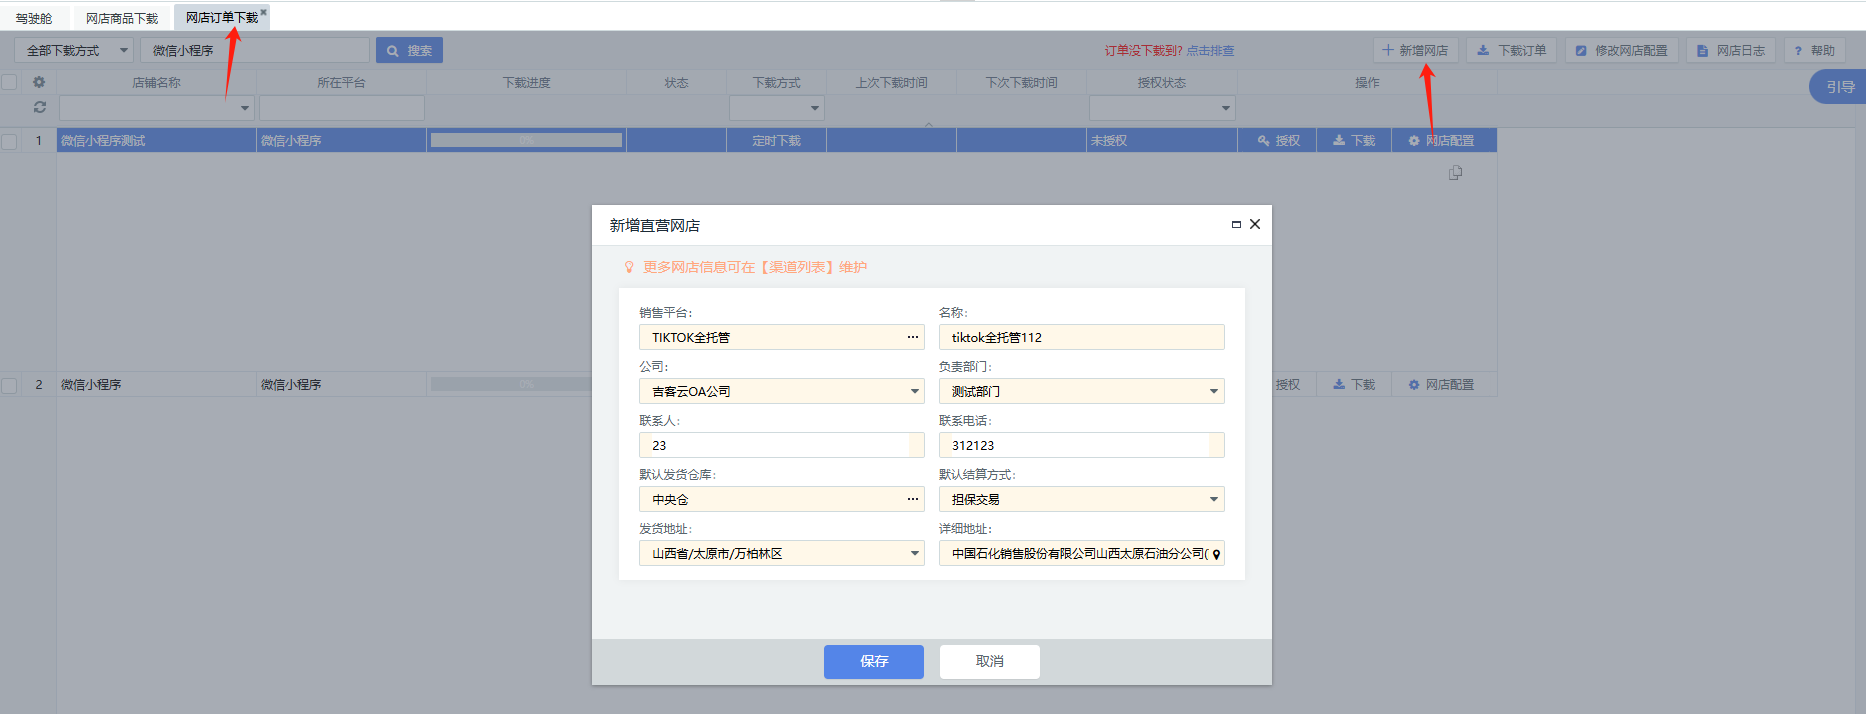Open 销售平台 picker via ellipsis icon
Screen dimensions: 1866x714
[x=913, y=337]
